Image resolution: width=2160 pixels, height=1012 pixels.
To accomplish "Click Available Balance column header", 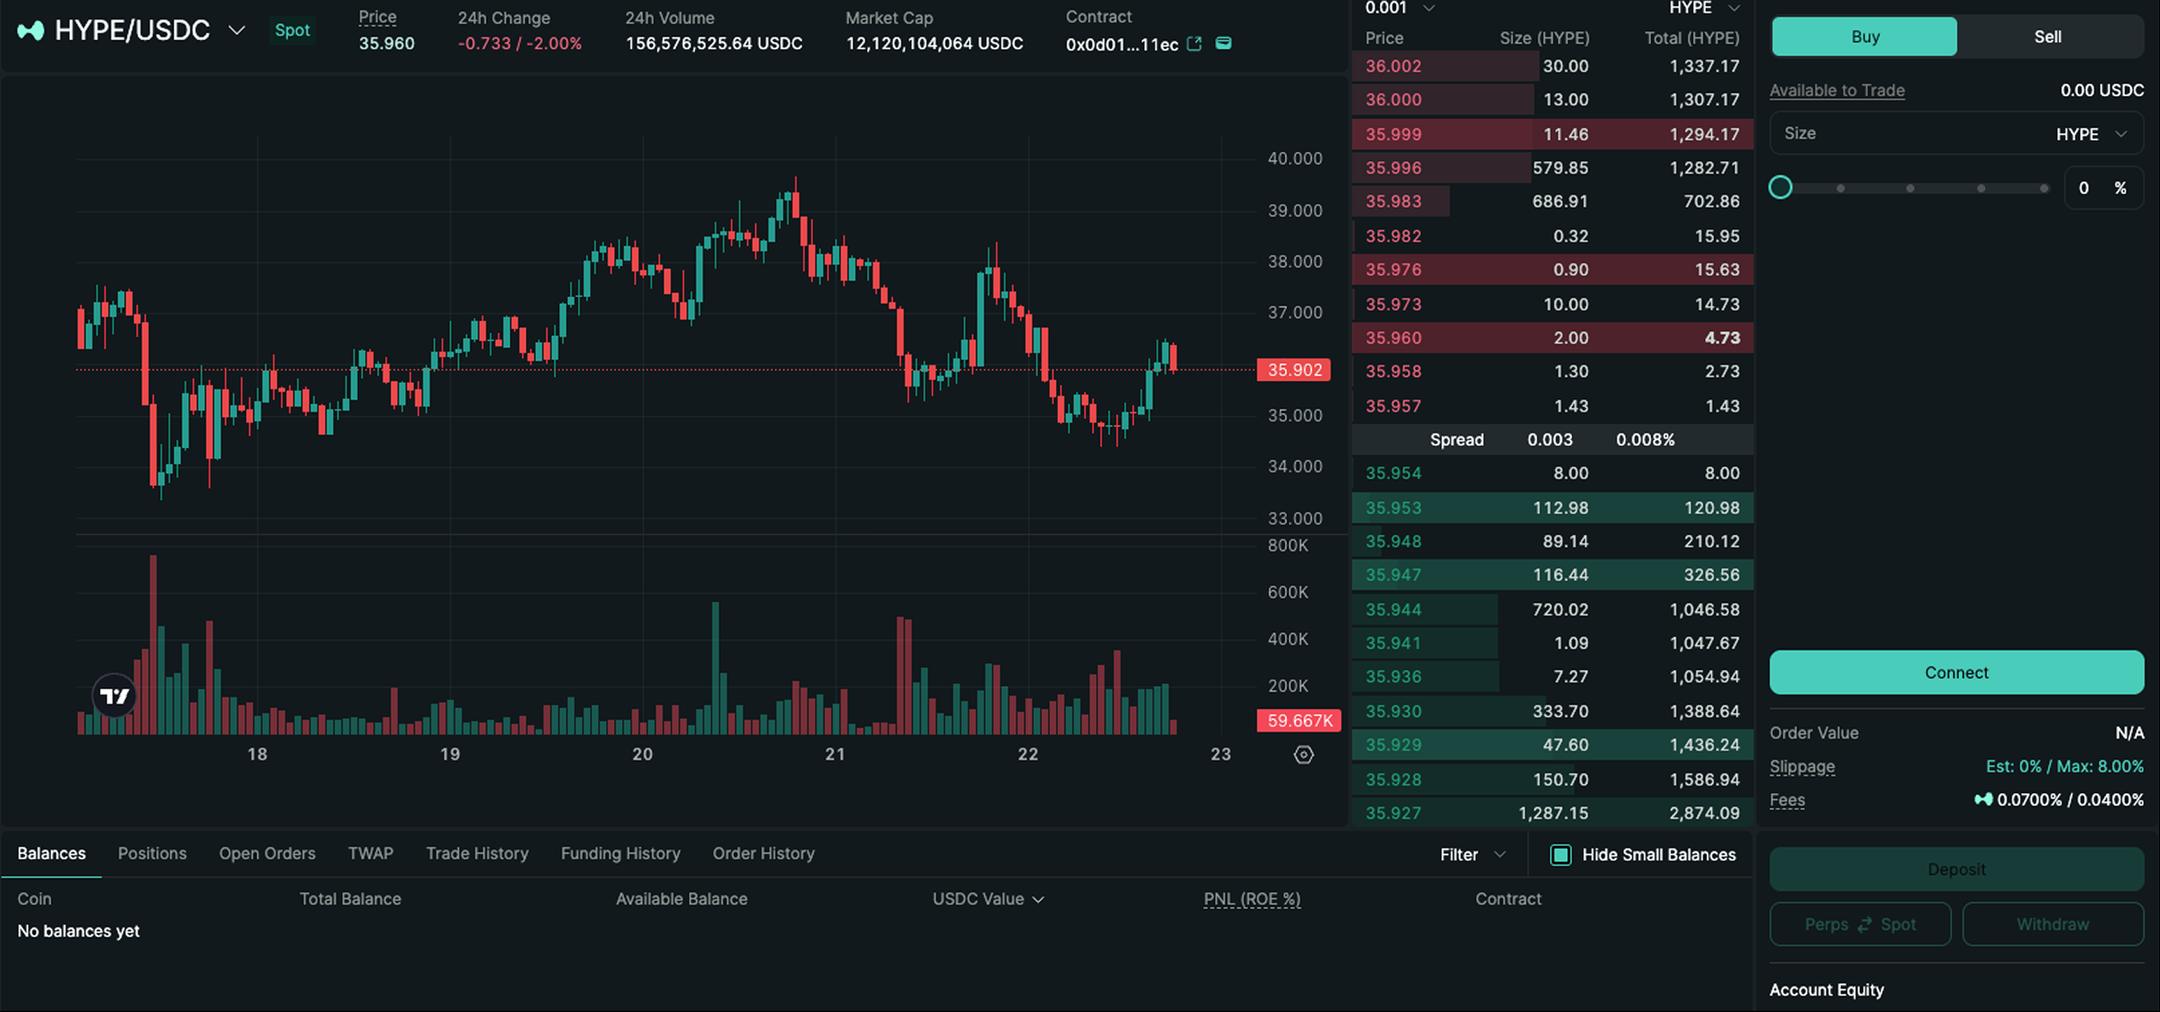I will pos(681,899).
